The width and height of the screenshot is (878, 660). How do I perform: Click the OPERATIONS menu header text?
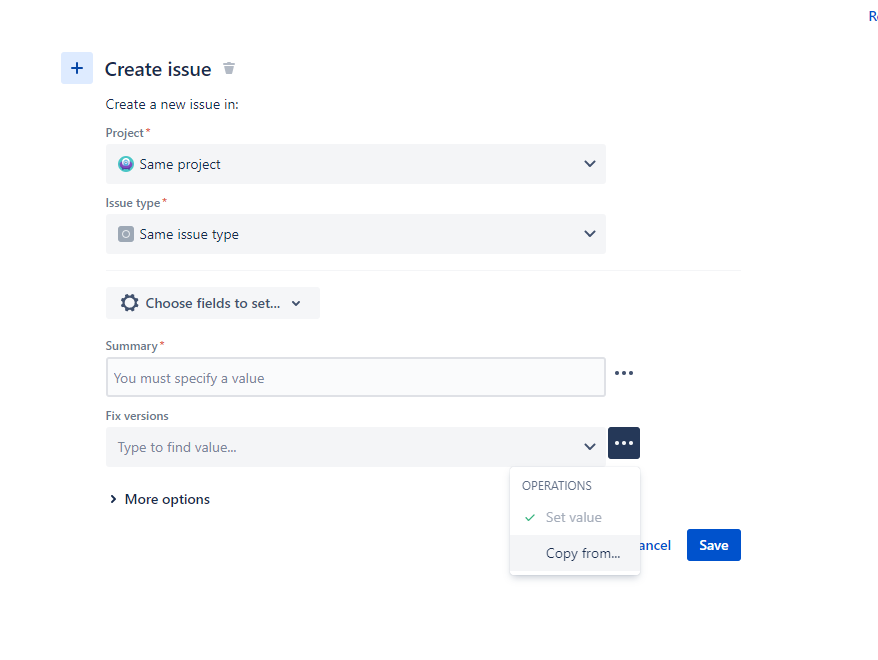557,486
